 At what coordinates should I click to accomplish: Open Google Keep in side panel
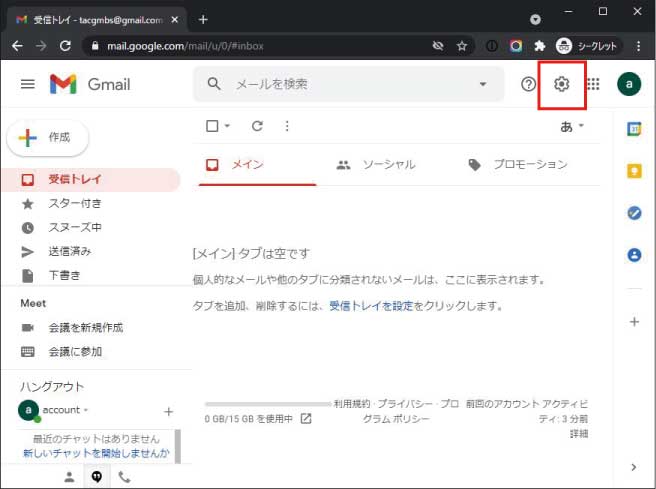tap(633, 171)
